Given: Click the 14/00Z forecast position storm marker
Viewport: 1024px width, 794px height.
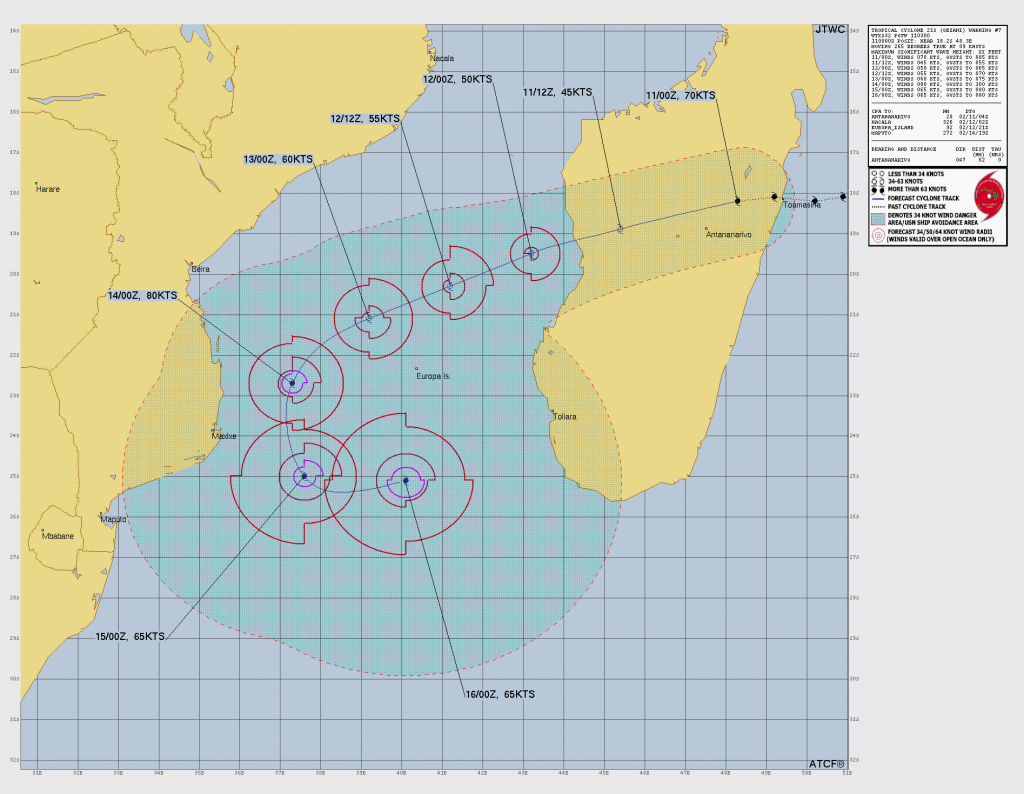Looking at the screenshot, I should tap(292, 382).
